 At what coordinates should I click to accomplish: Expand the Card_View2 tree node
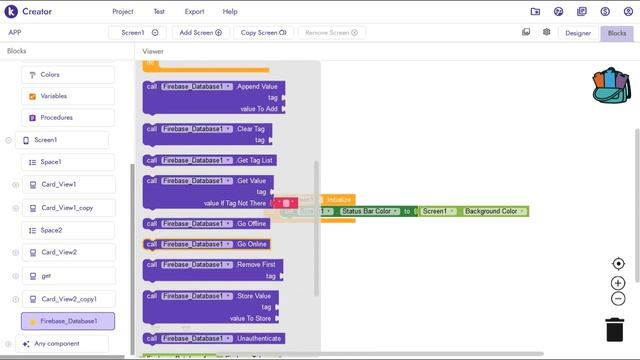(16, 253)
